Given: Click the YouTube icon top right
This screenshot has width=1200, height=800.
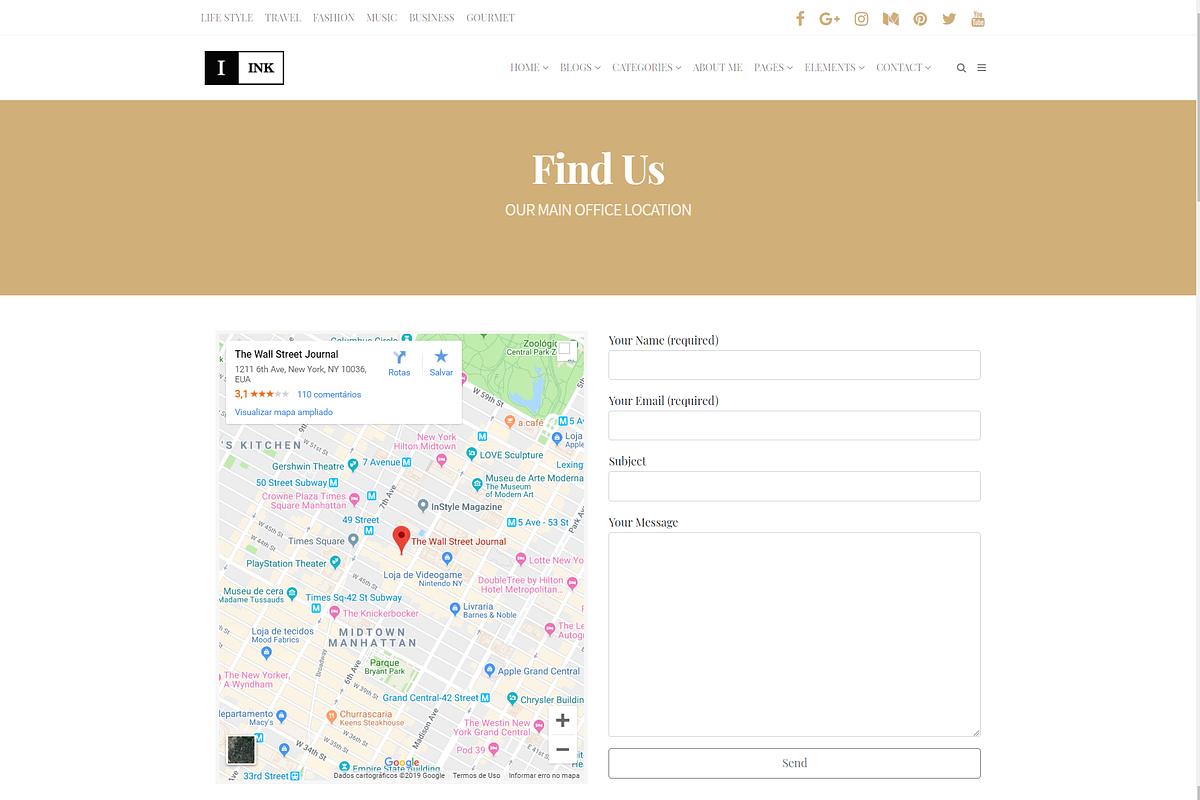Looking at the screenshot, I should (x=977, y=18).
